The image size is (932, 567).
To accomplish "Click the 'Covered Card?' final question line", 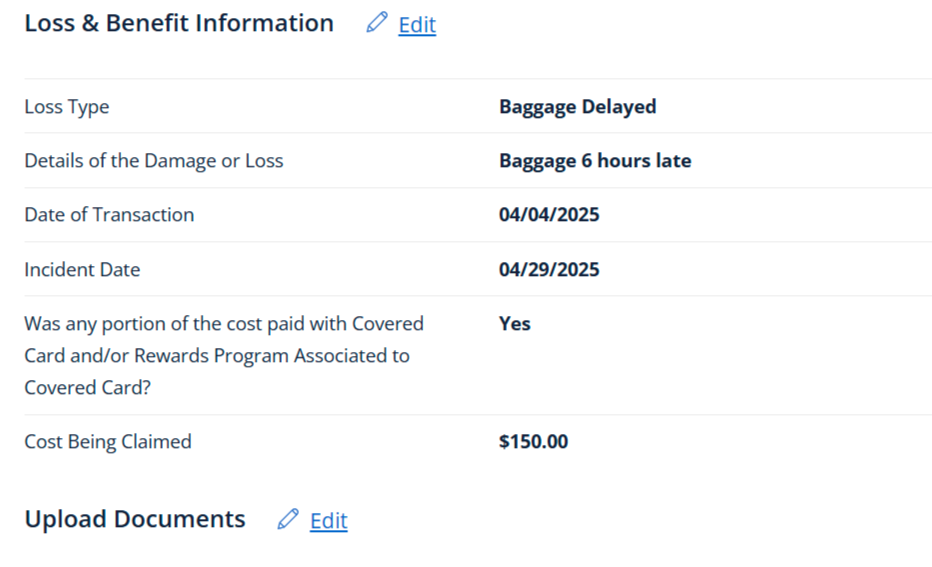I will 87,387.
